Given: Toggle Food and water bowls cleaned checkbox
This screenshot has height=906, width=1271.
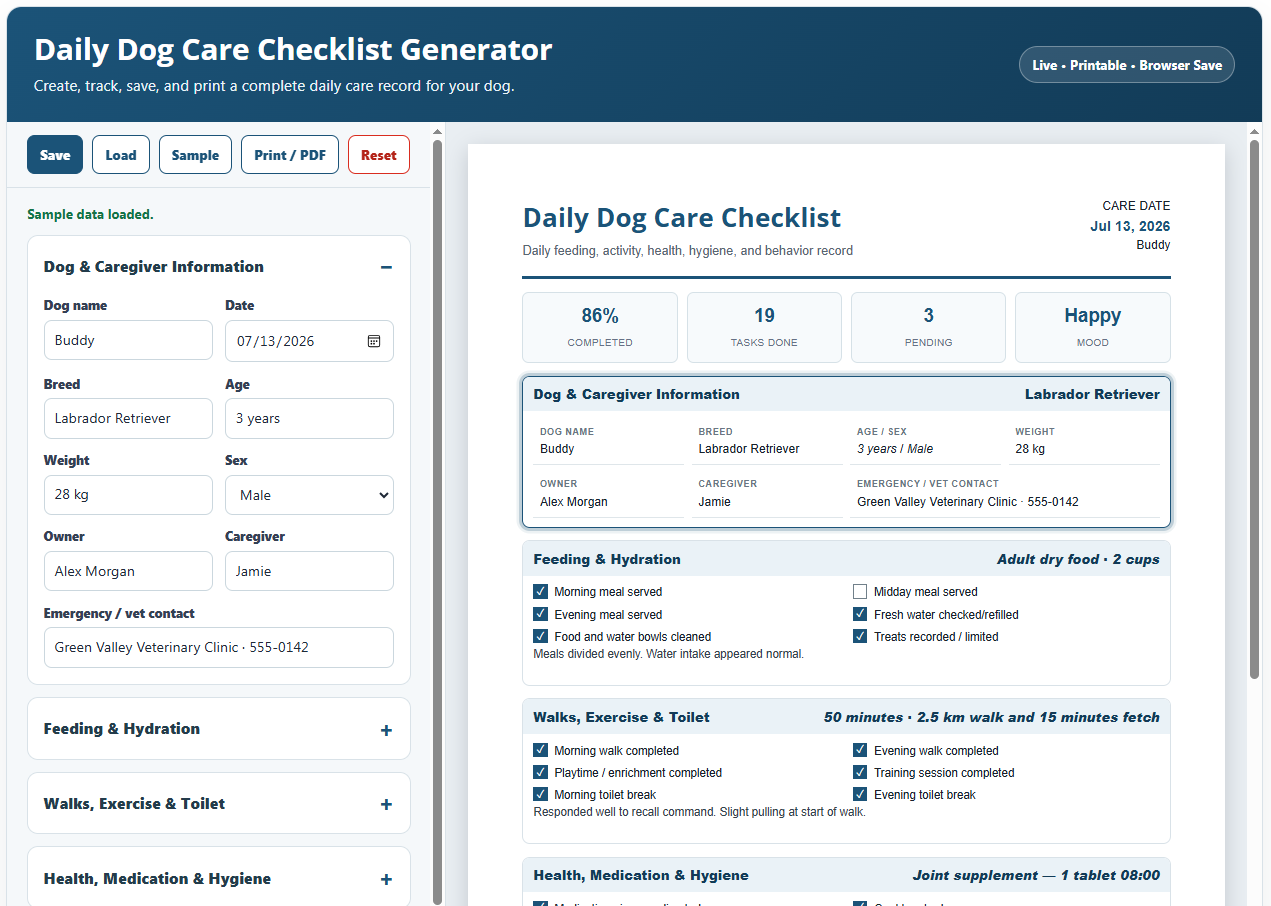Looking at the screenshot, I should pos(540,636).
